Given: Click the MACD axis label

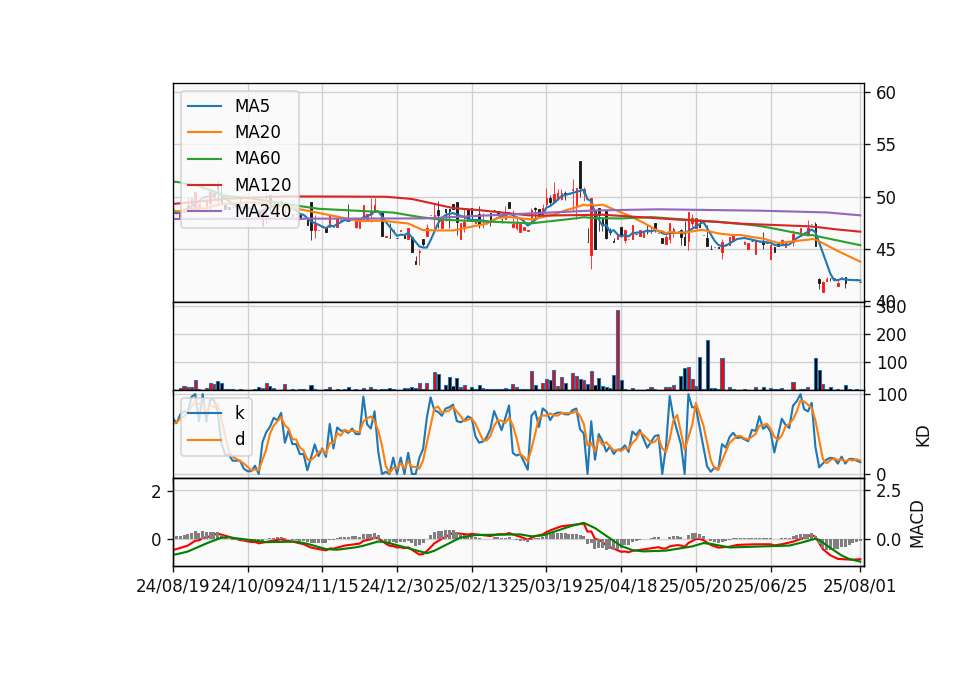Looking at the screenshot, I should pyautogui.click(x=917, y=524).
